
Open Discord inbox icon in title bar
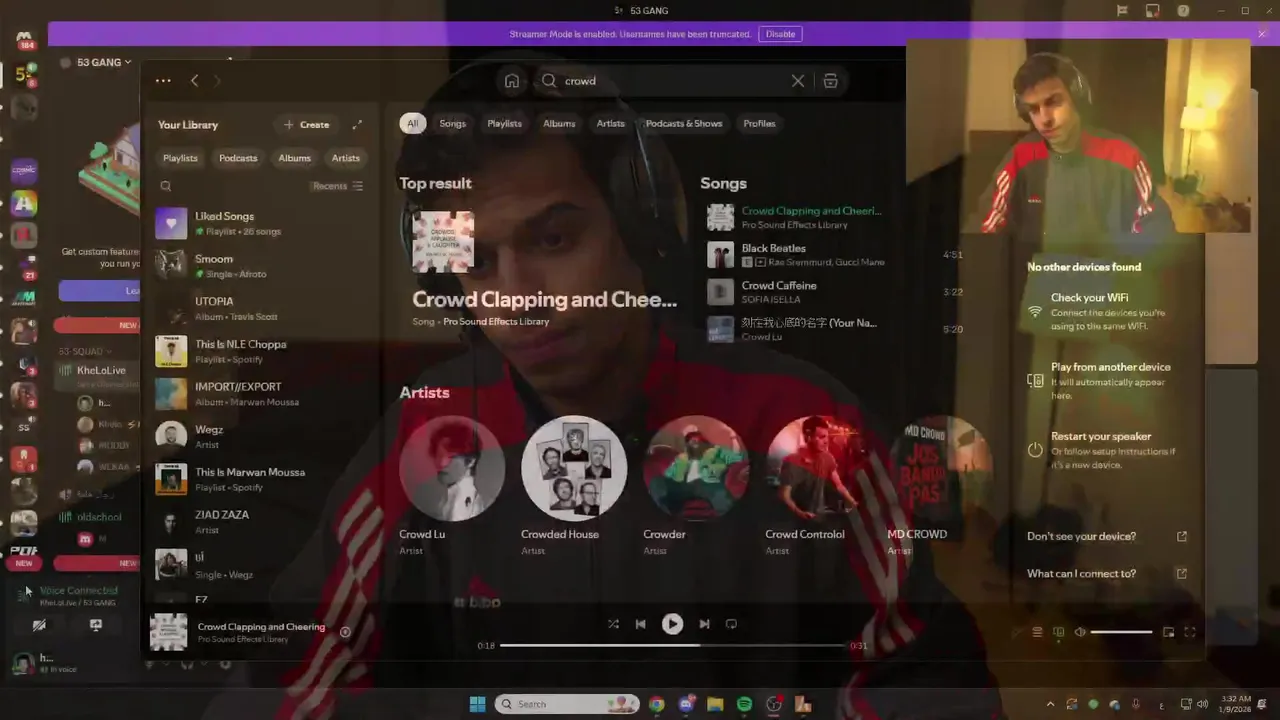point(1153,11)
